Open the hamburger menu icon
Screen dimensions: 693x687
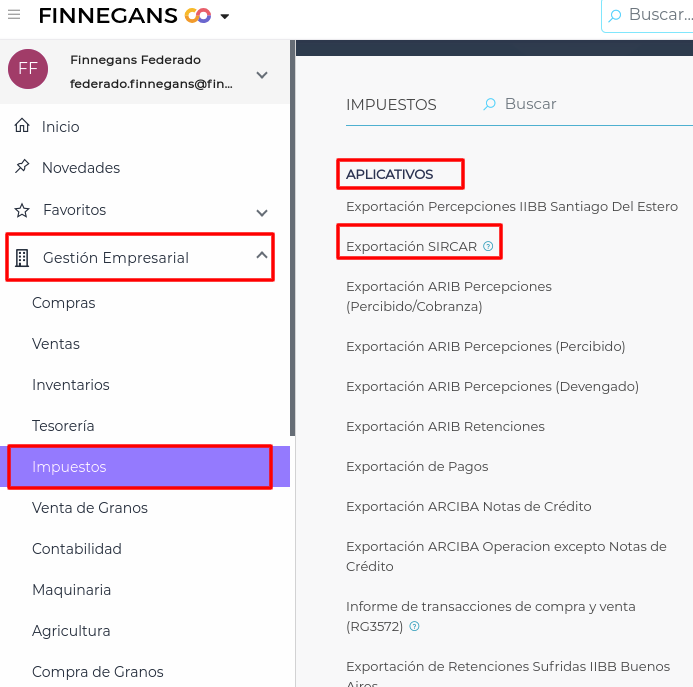click(x=14, y=15)
